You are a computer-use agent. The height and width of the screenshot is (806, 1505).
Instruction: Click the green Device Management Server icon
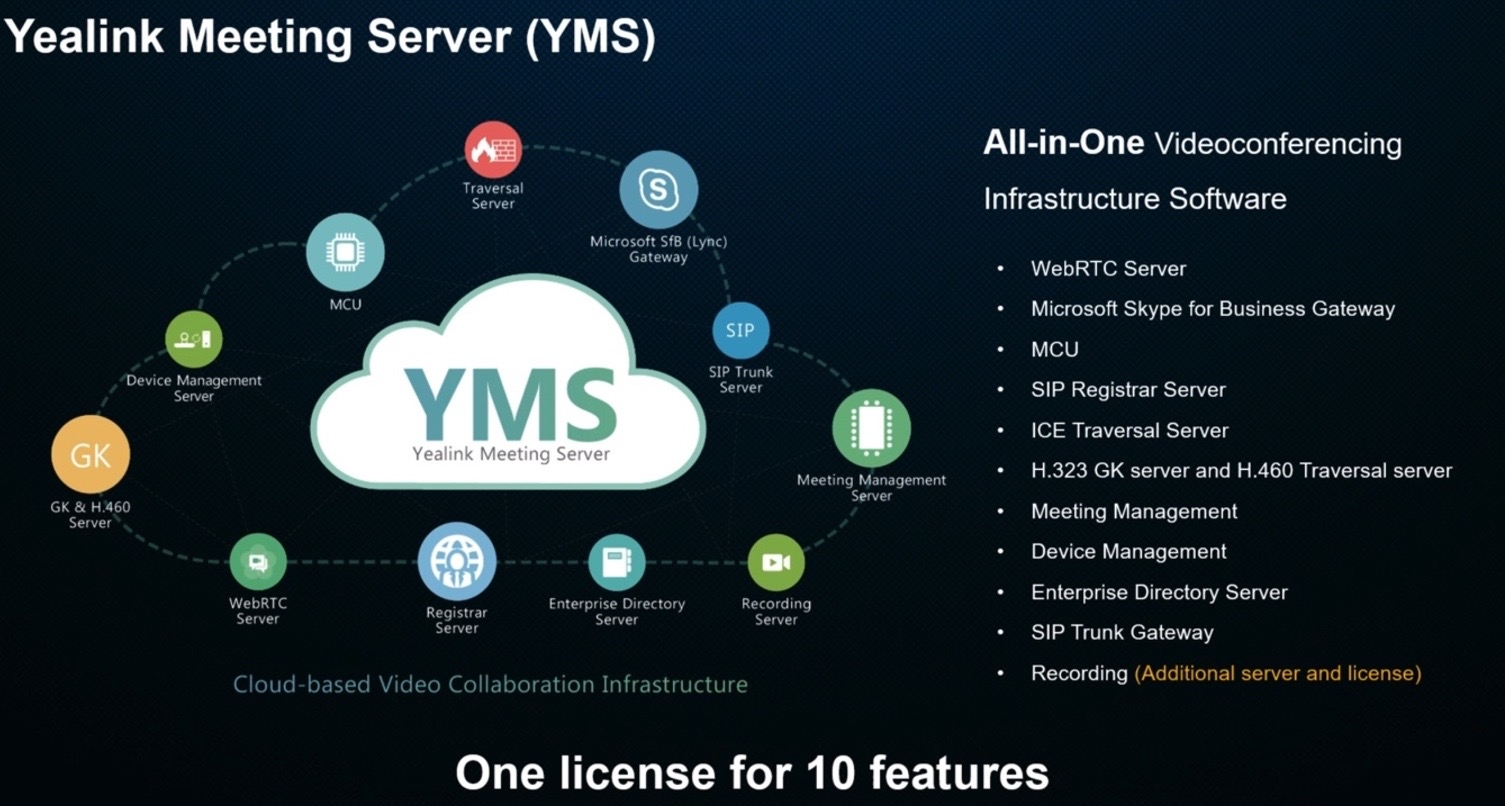[193, 339]
